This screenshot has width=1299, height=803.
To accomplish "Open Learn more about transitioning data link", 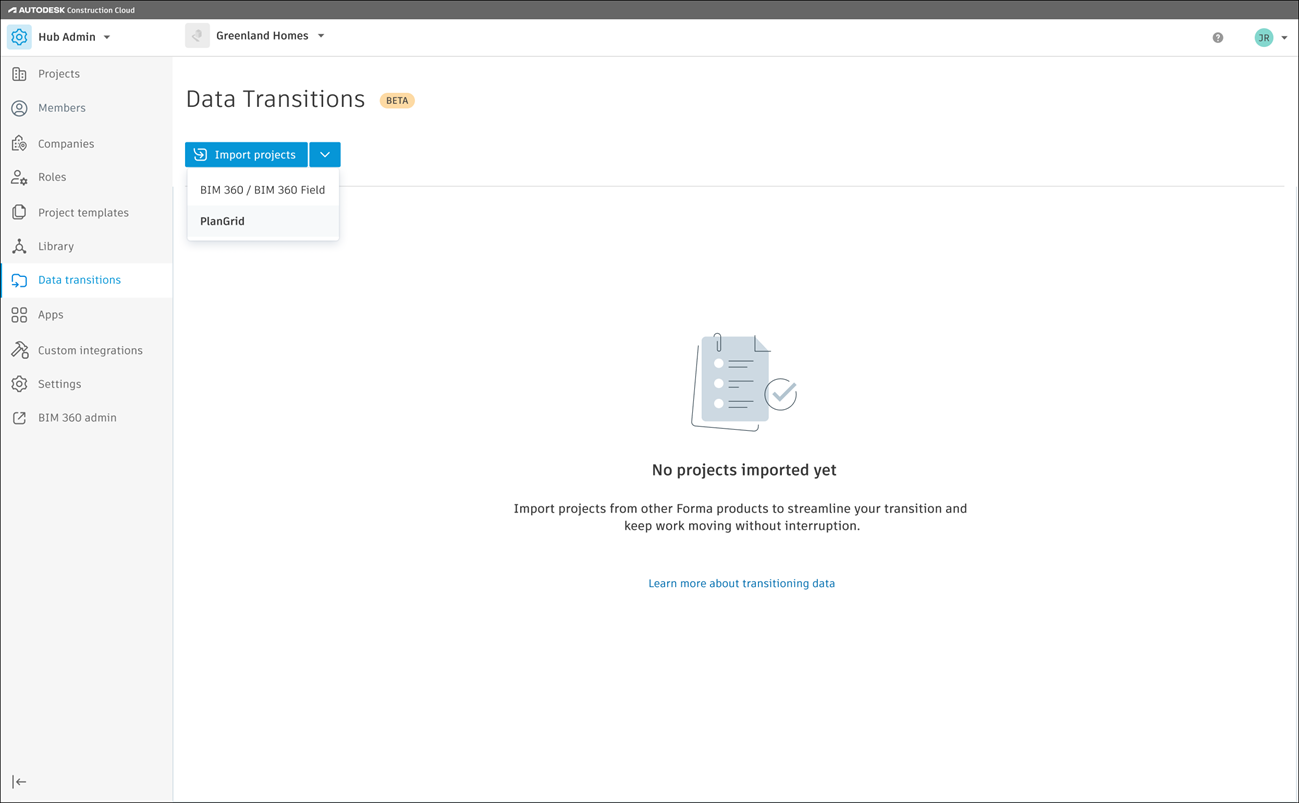I will tap(741, 583).
